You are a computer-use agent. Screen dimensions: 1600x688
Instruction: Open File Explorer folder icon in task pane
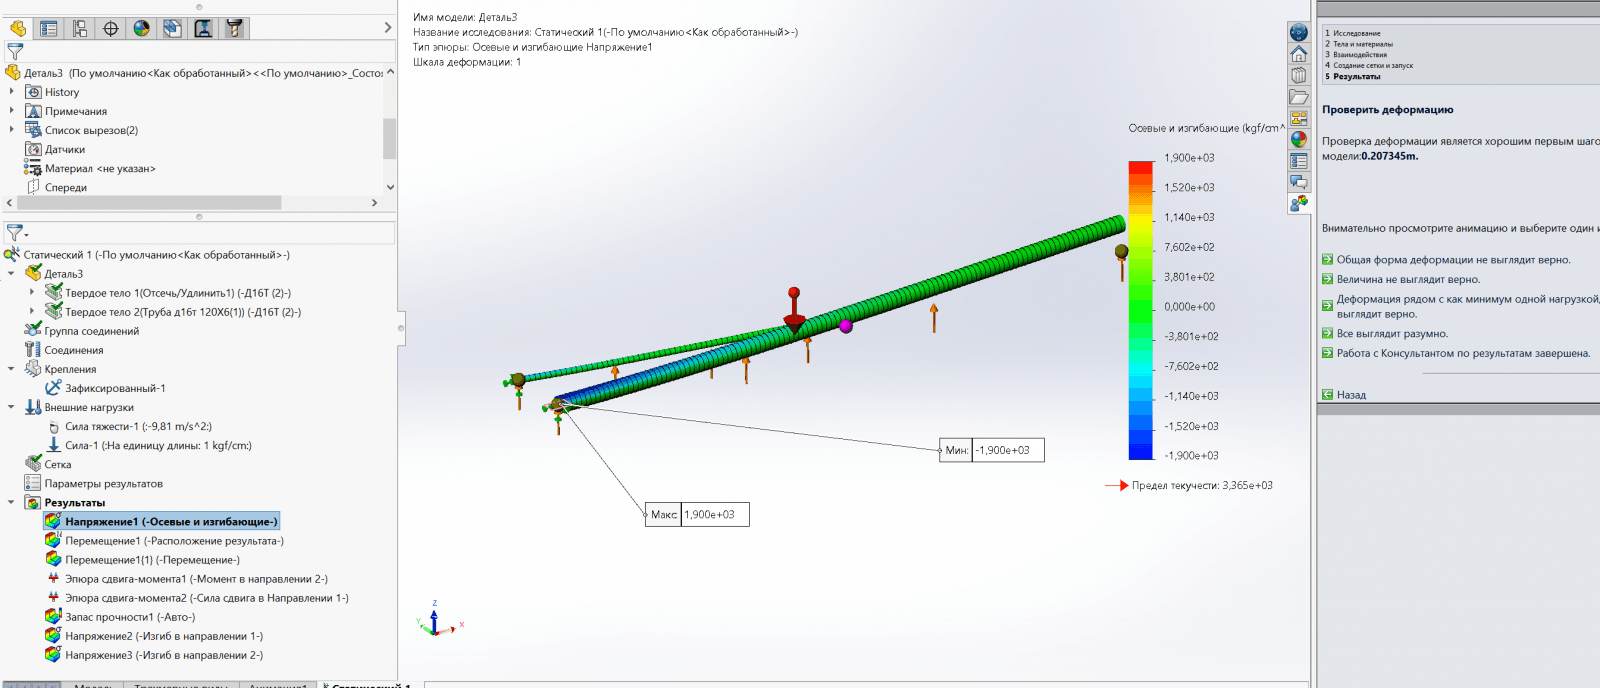1298,97
